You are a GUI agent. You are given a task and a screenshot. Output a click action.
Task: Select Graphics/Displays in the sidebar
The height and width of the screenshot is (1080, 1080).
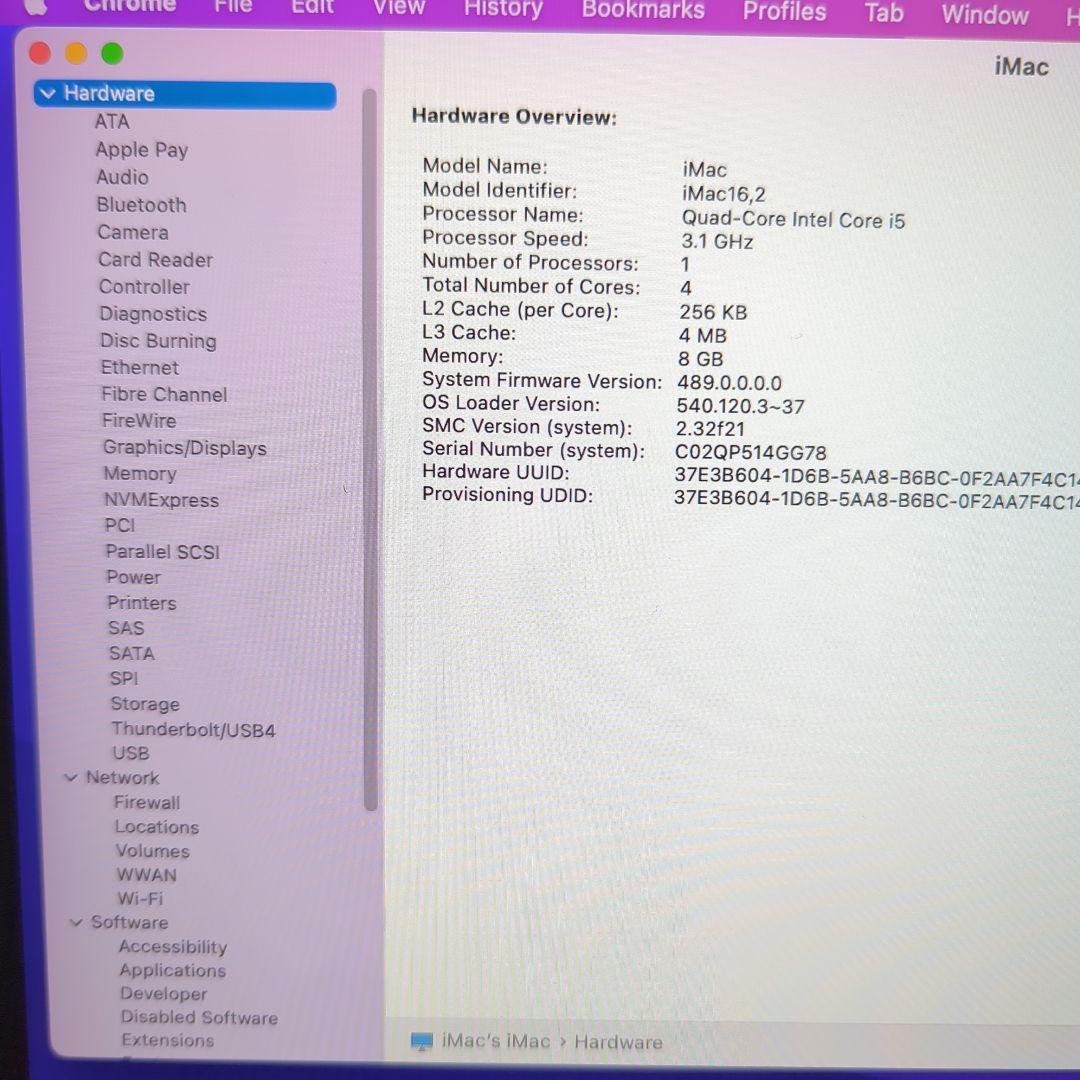[x=184, y=448]
